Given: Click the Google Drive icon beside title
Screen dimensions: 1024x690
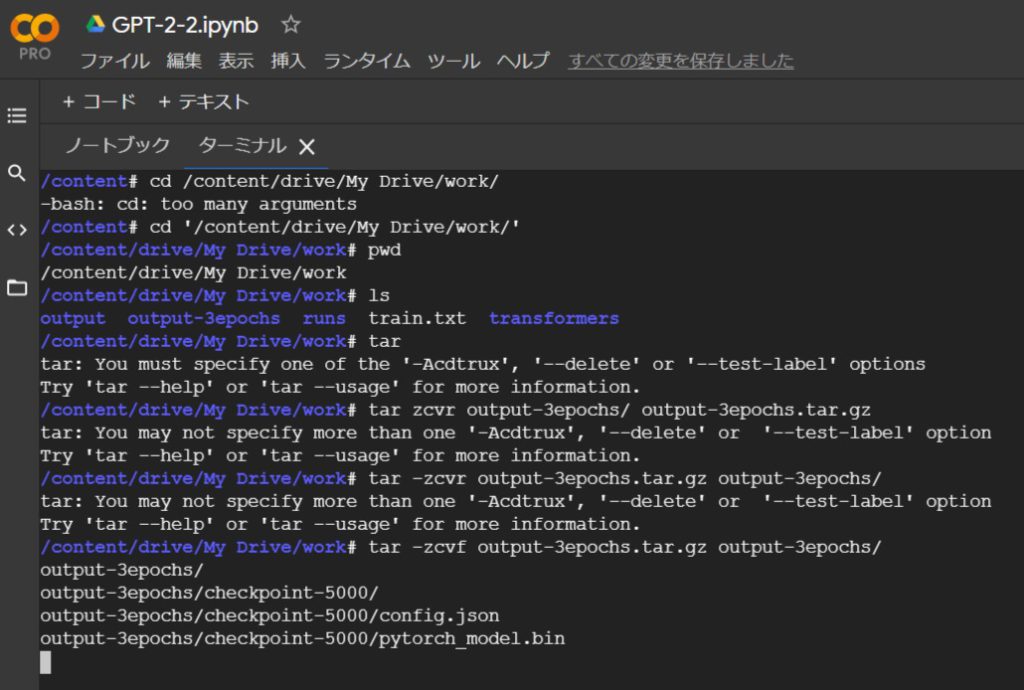Looking at the screenshot, I should coord(96,24).
